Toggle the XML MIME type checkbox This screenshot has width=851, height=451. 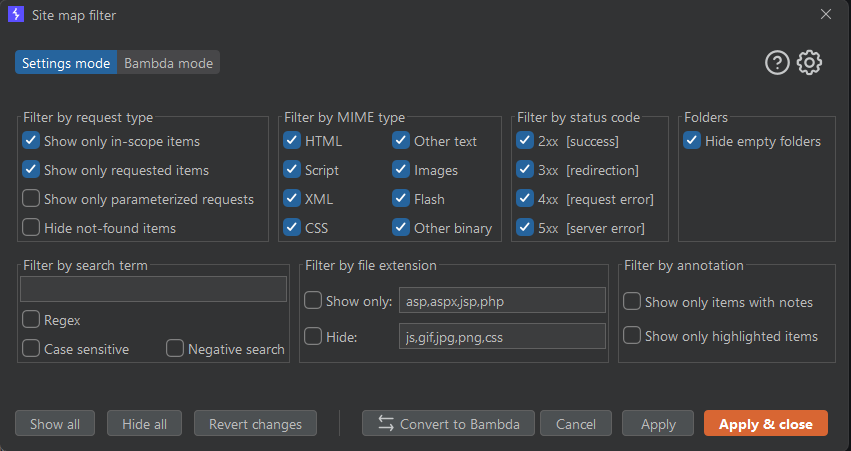point(292,199)
